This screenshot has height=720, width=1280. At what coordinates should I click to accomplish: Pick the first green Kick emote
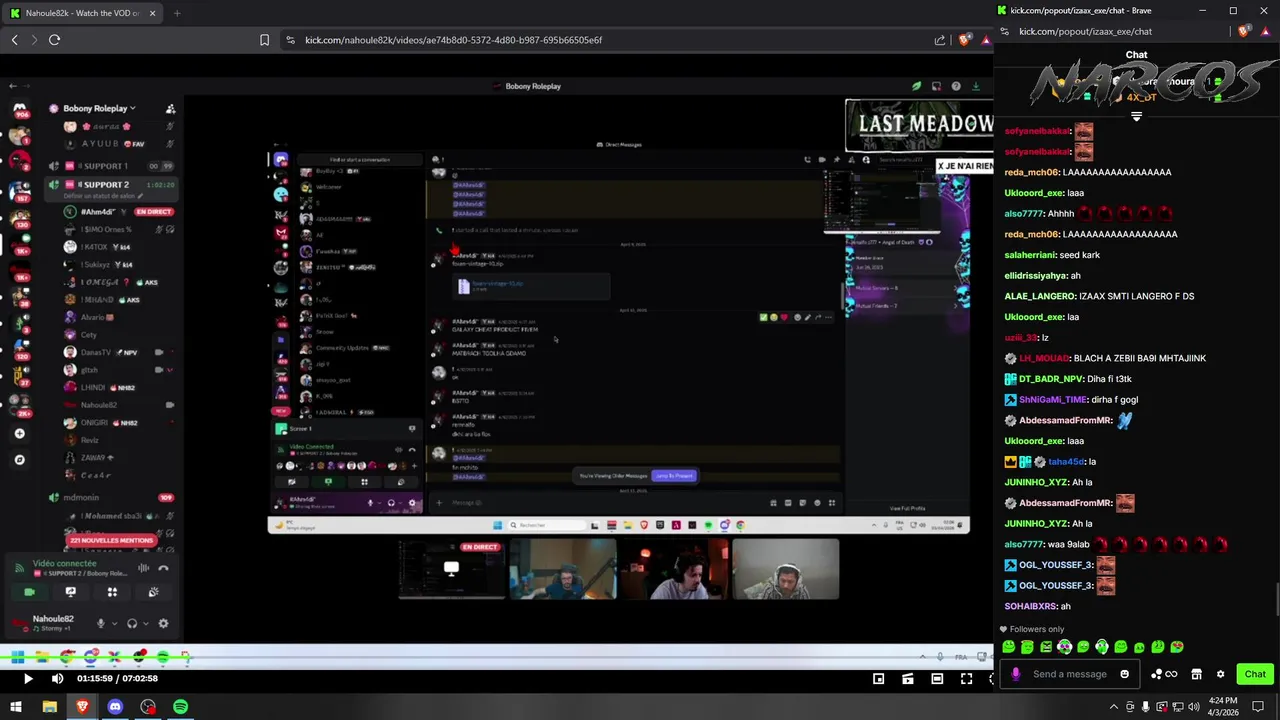click(x=1008, y=647)
